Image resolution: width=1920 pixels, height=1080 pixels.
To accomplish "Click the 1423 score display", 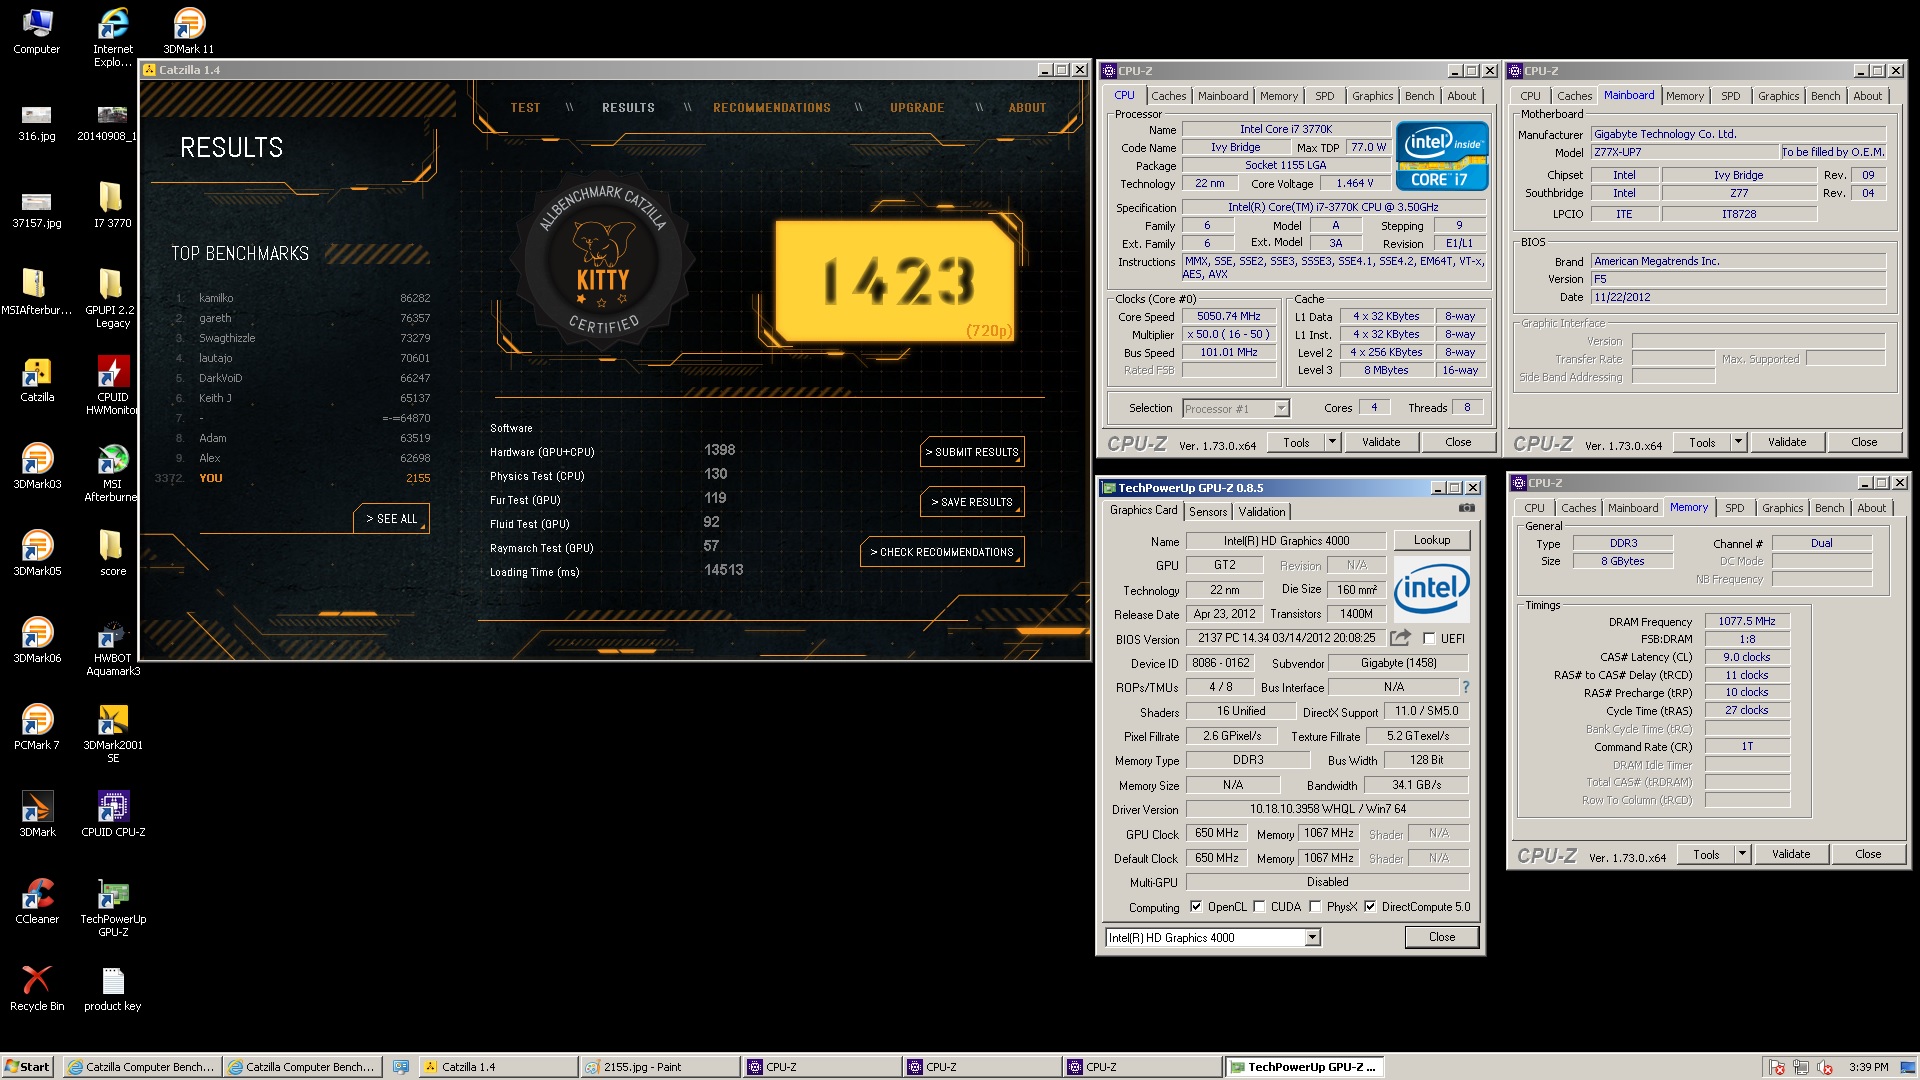I will (897, 281).
